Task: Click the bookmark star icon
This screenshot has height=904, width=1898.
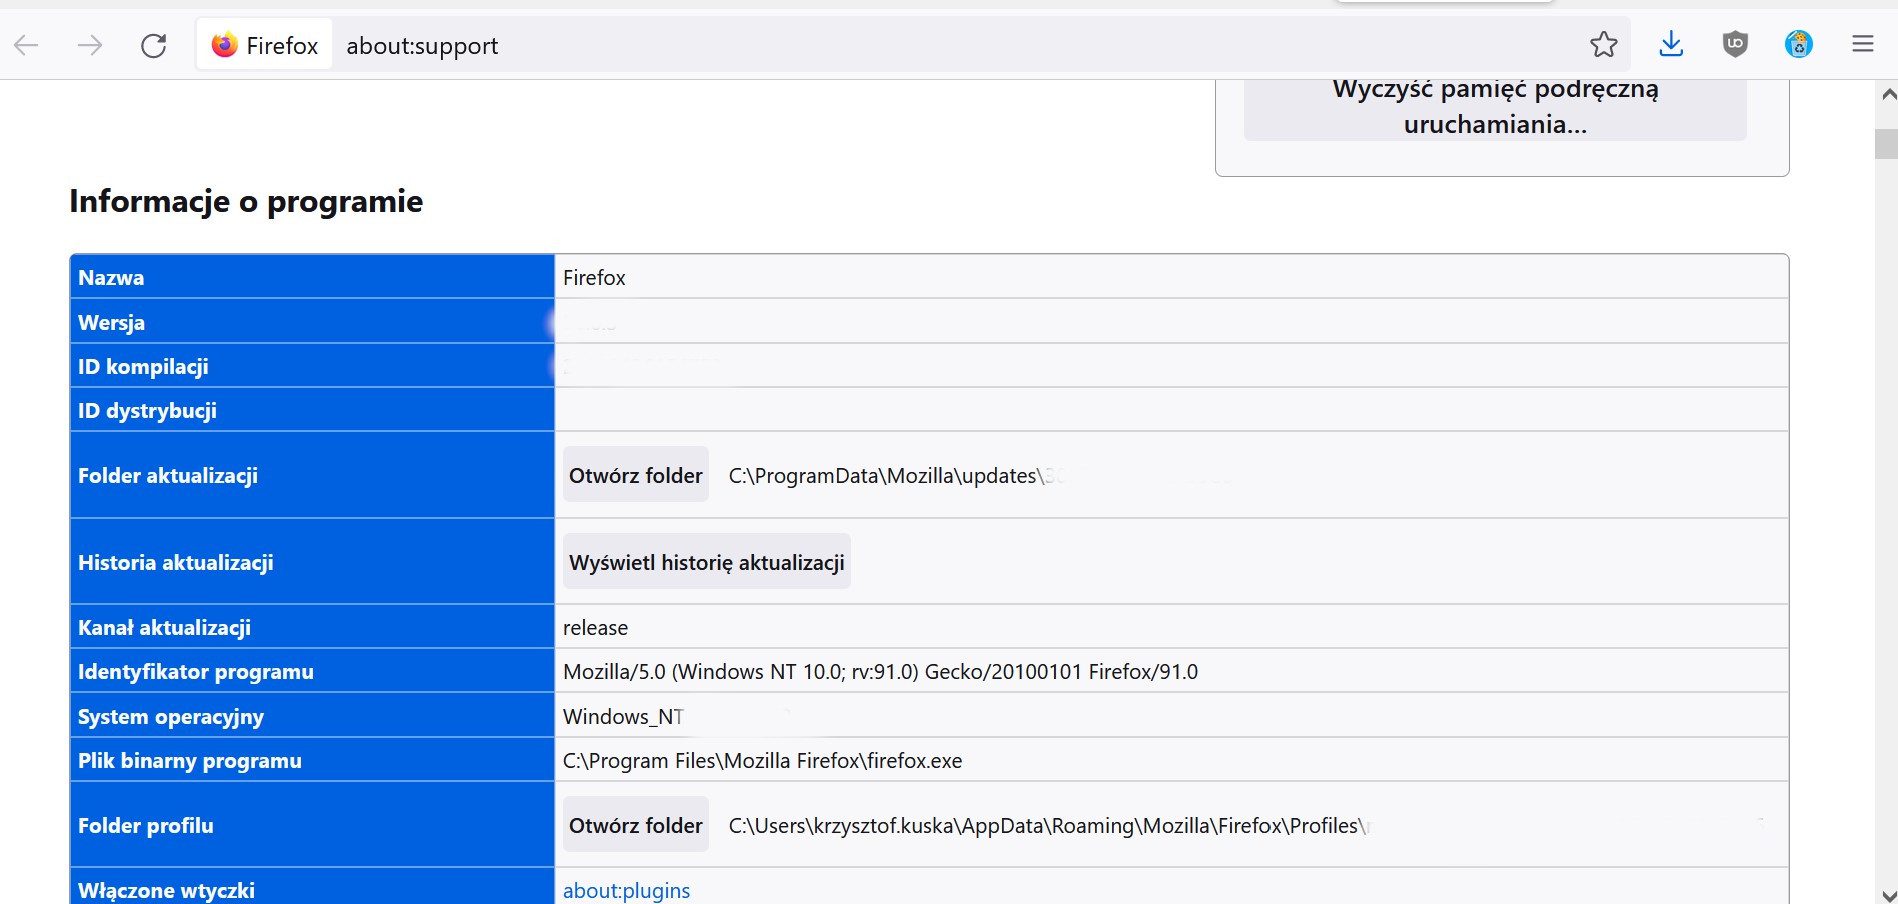Action: click(1603, 44)
